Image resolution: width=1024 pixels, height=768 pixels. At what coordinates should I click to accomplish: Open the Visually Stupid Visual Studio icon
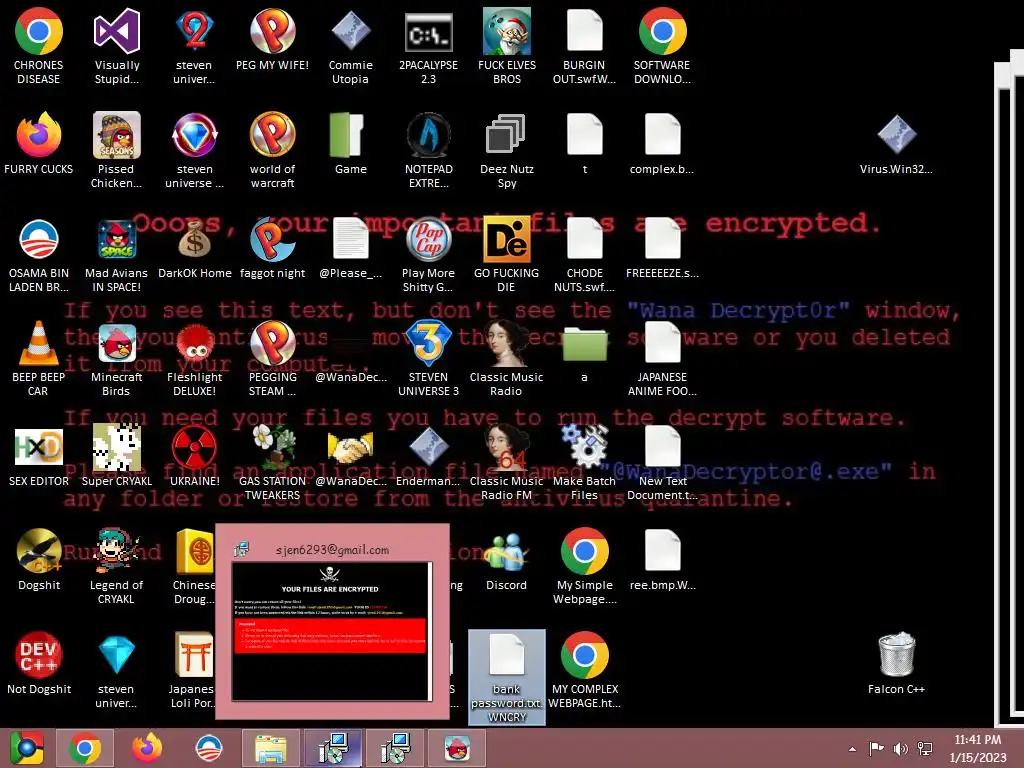pos(116,31)
